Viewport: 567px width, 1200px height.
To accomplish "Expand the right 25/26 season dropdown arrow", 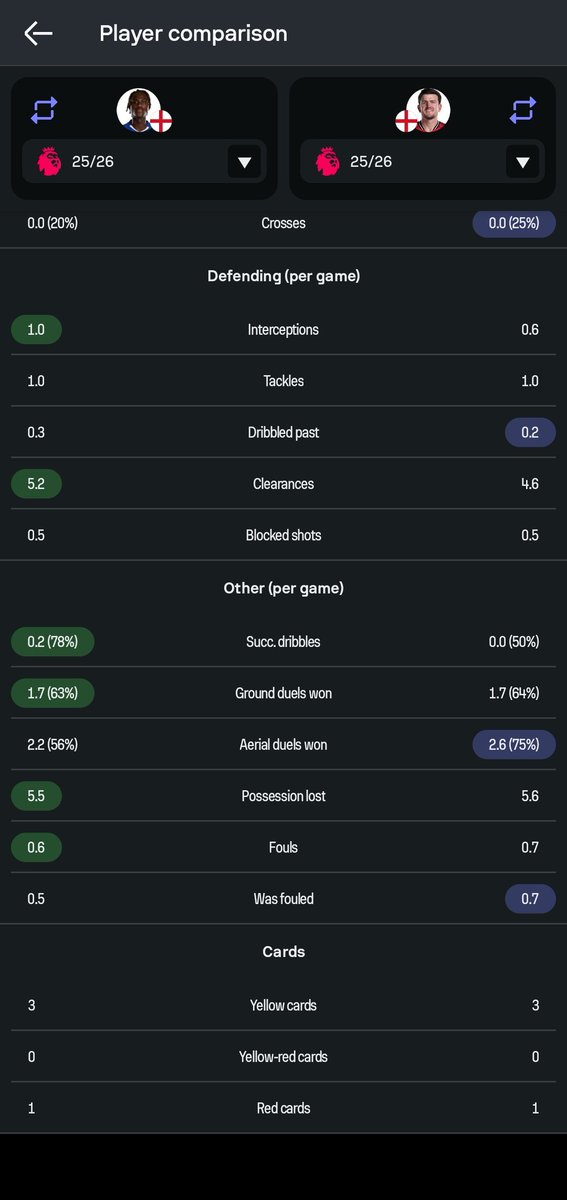I will (x=522, y=162).
